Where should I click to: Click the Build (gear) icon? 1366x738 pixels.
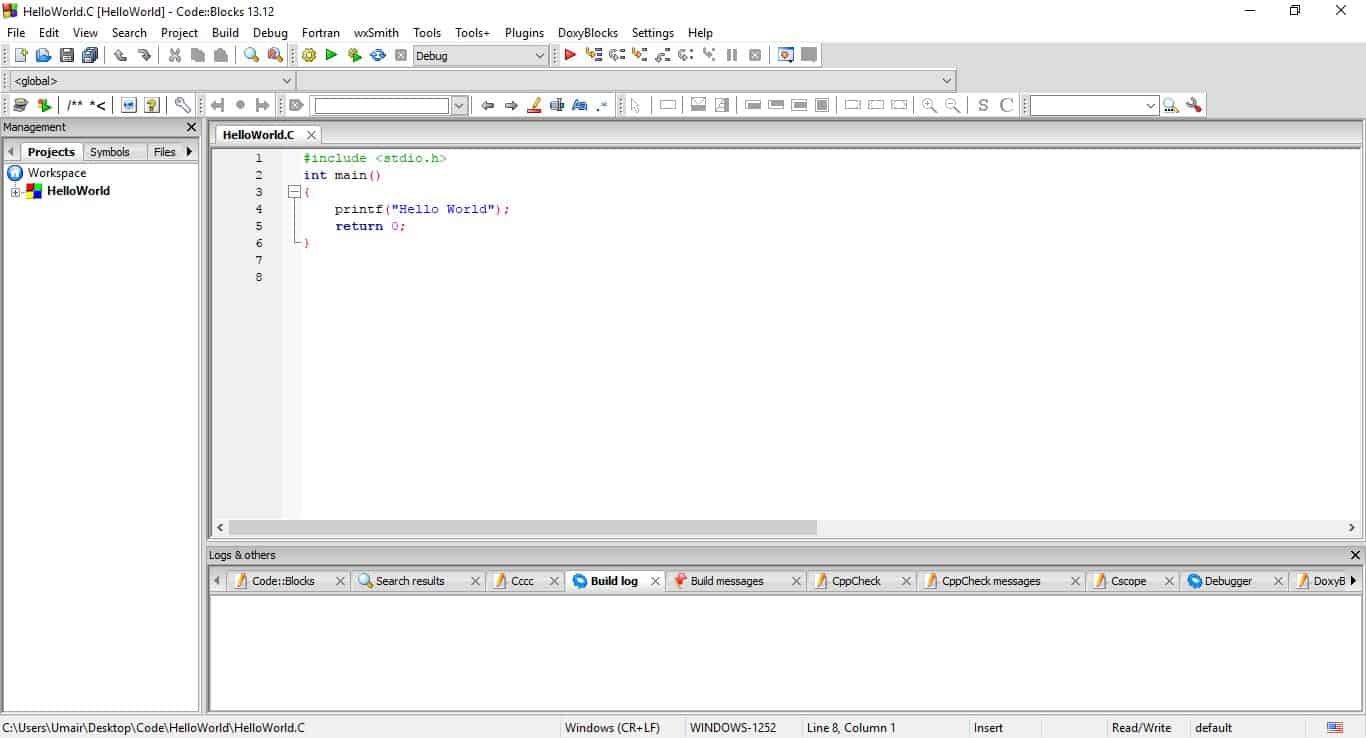tap(309, 55)
